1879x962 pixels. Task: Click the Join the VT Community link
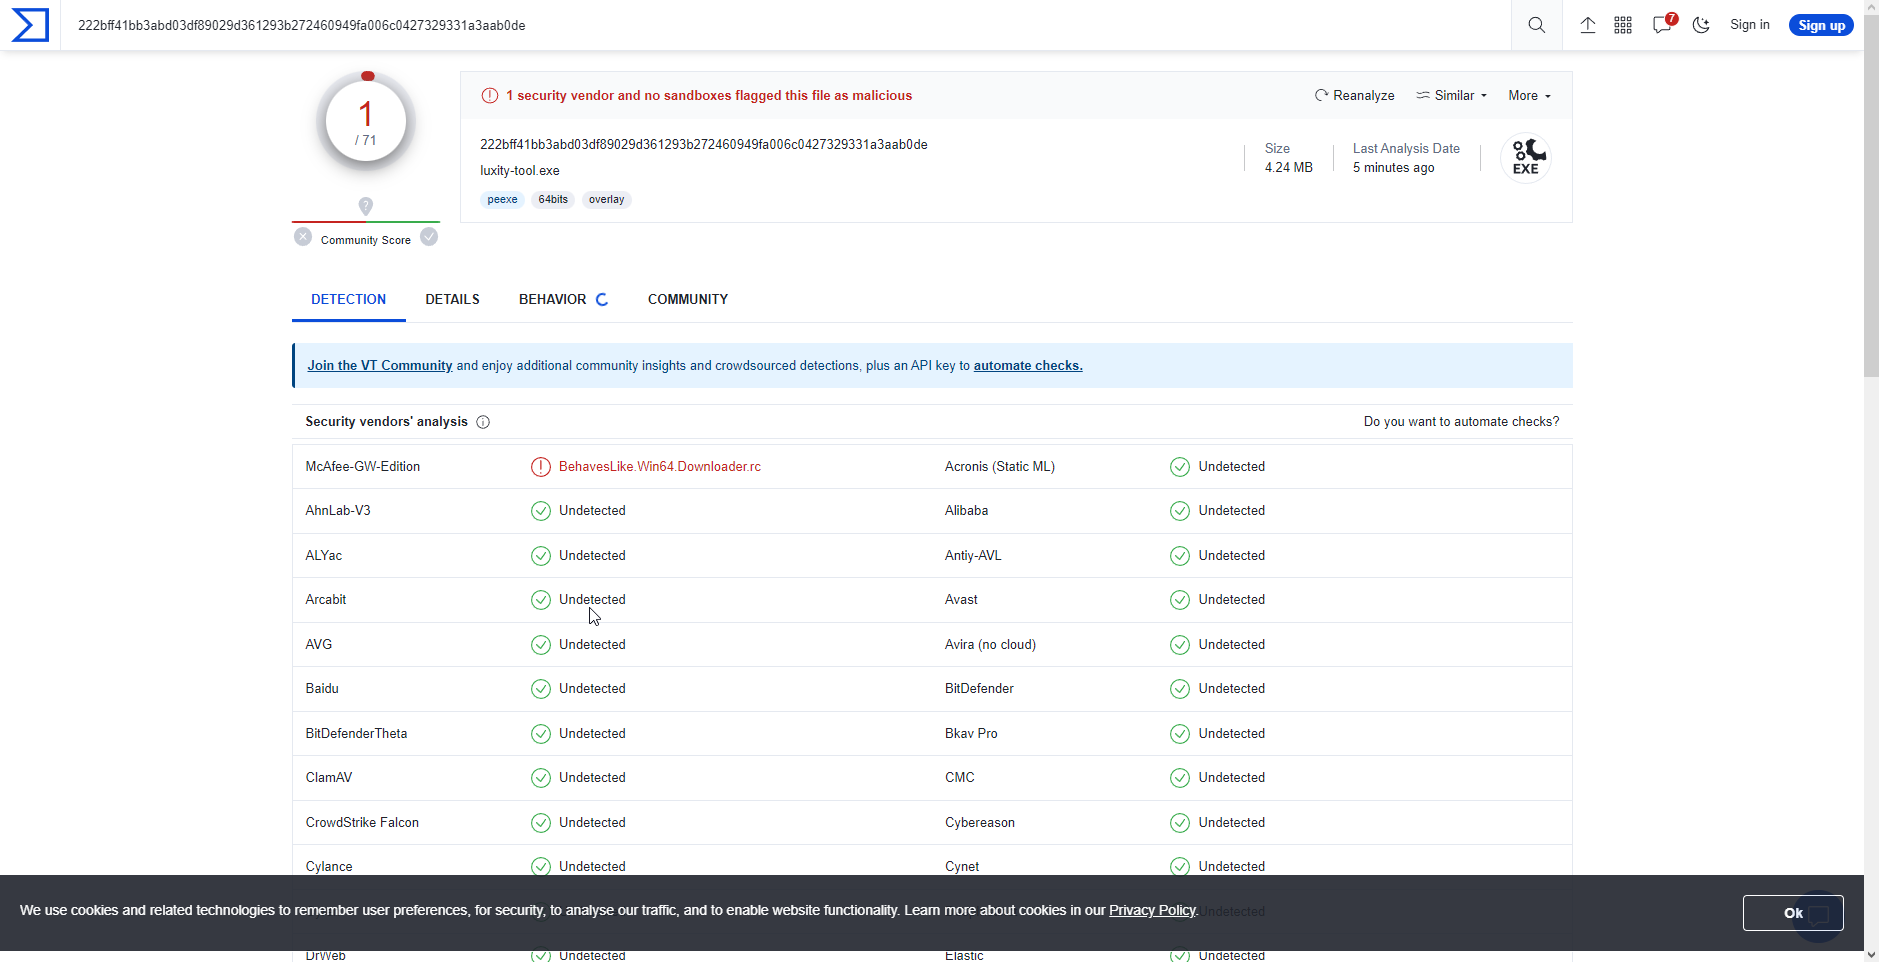click(379, 366)
